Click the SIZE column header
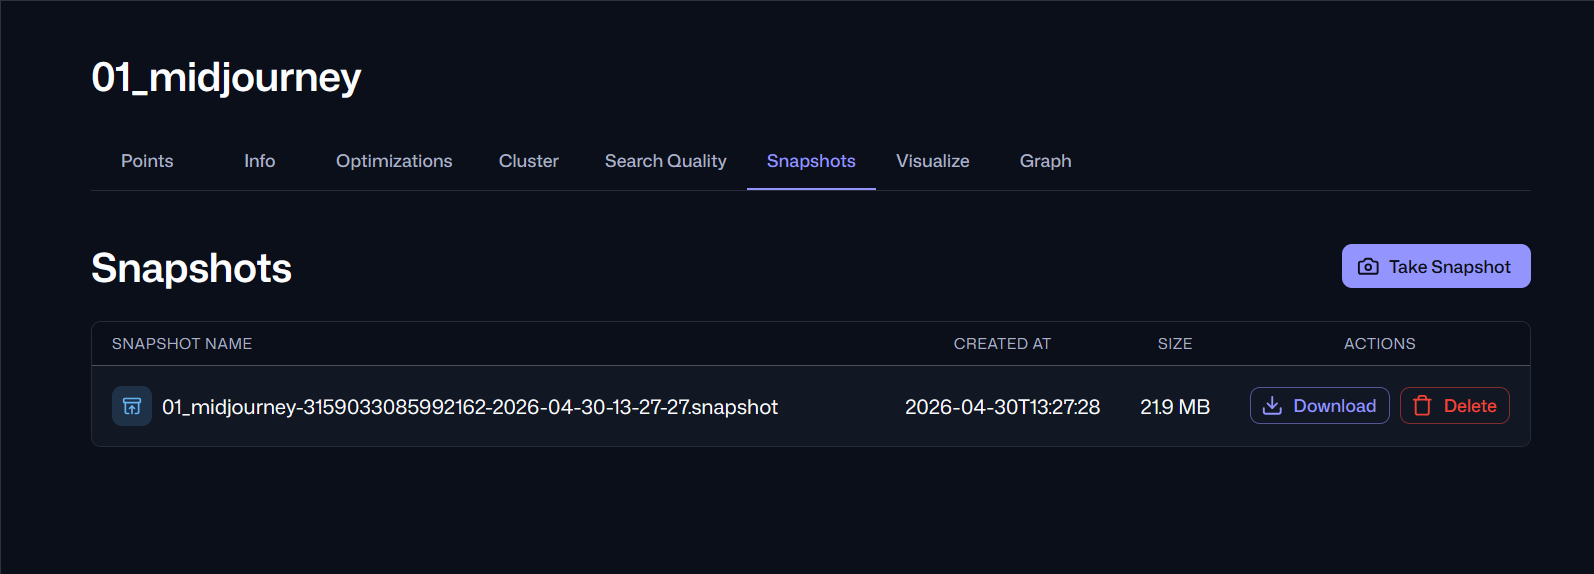This screenshot has height=574, width=1594. coord(1175,344)
